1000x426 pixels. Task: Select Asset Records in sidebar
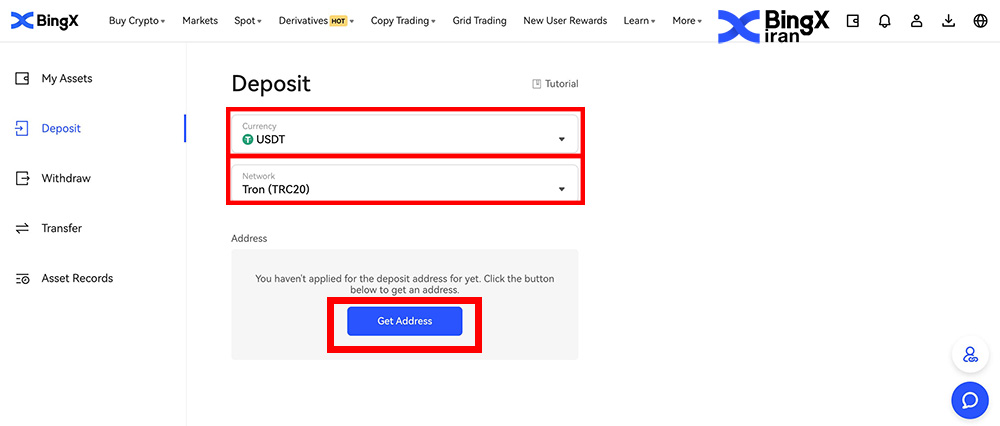pos(77,278)
